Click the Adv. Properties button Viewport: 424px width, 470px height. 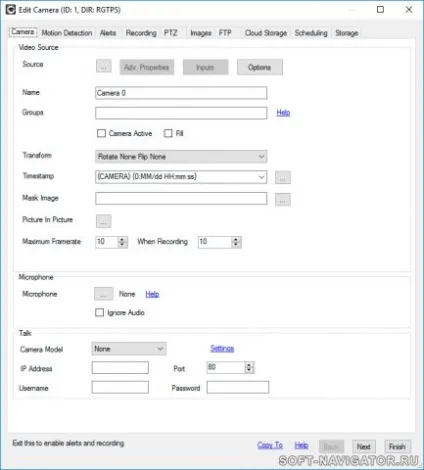147,67
